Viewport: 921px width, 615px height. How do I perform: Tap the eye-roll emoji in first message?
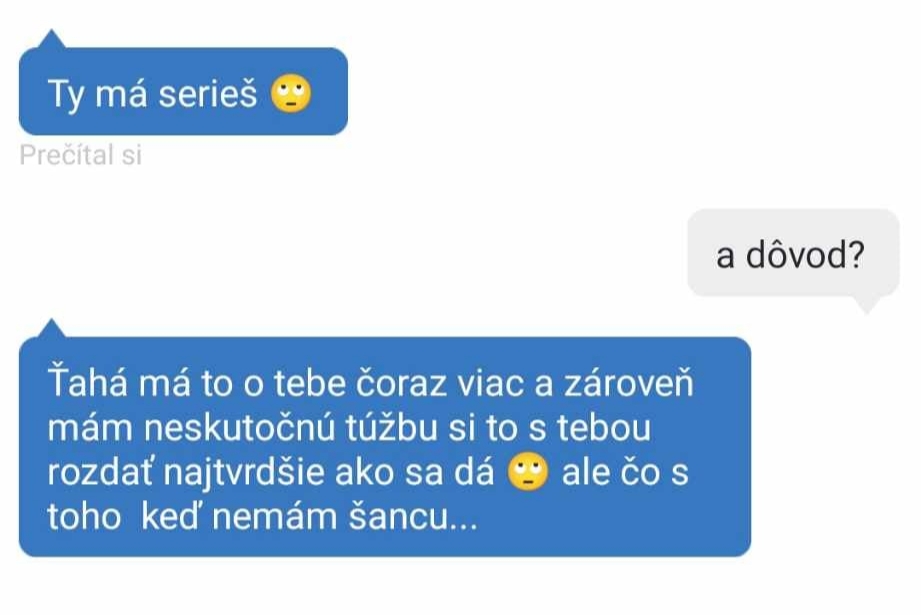pos(291,94)
